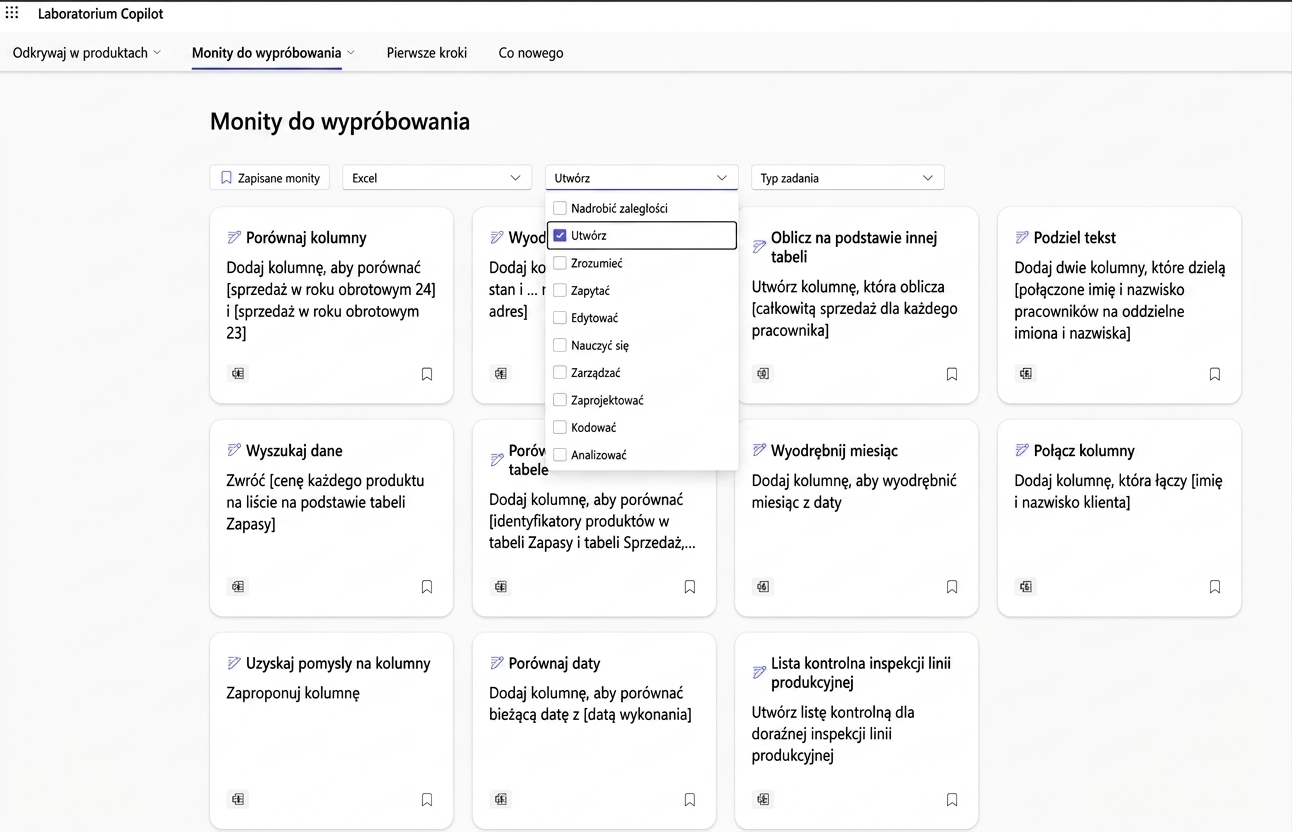Open the app launcher grid icon
The height and width of the screenshot is (832, 1292).
click(12, 14)
